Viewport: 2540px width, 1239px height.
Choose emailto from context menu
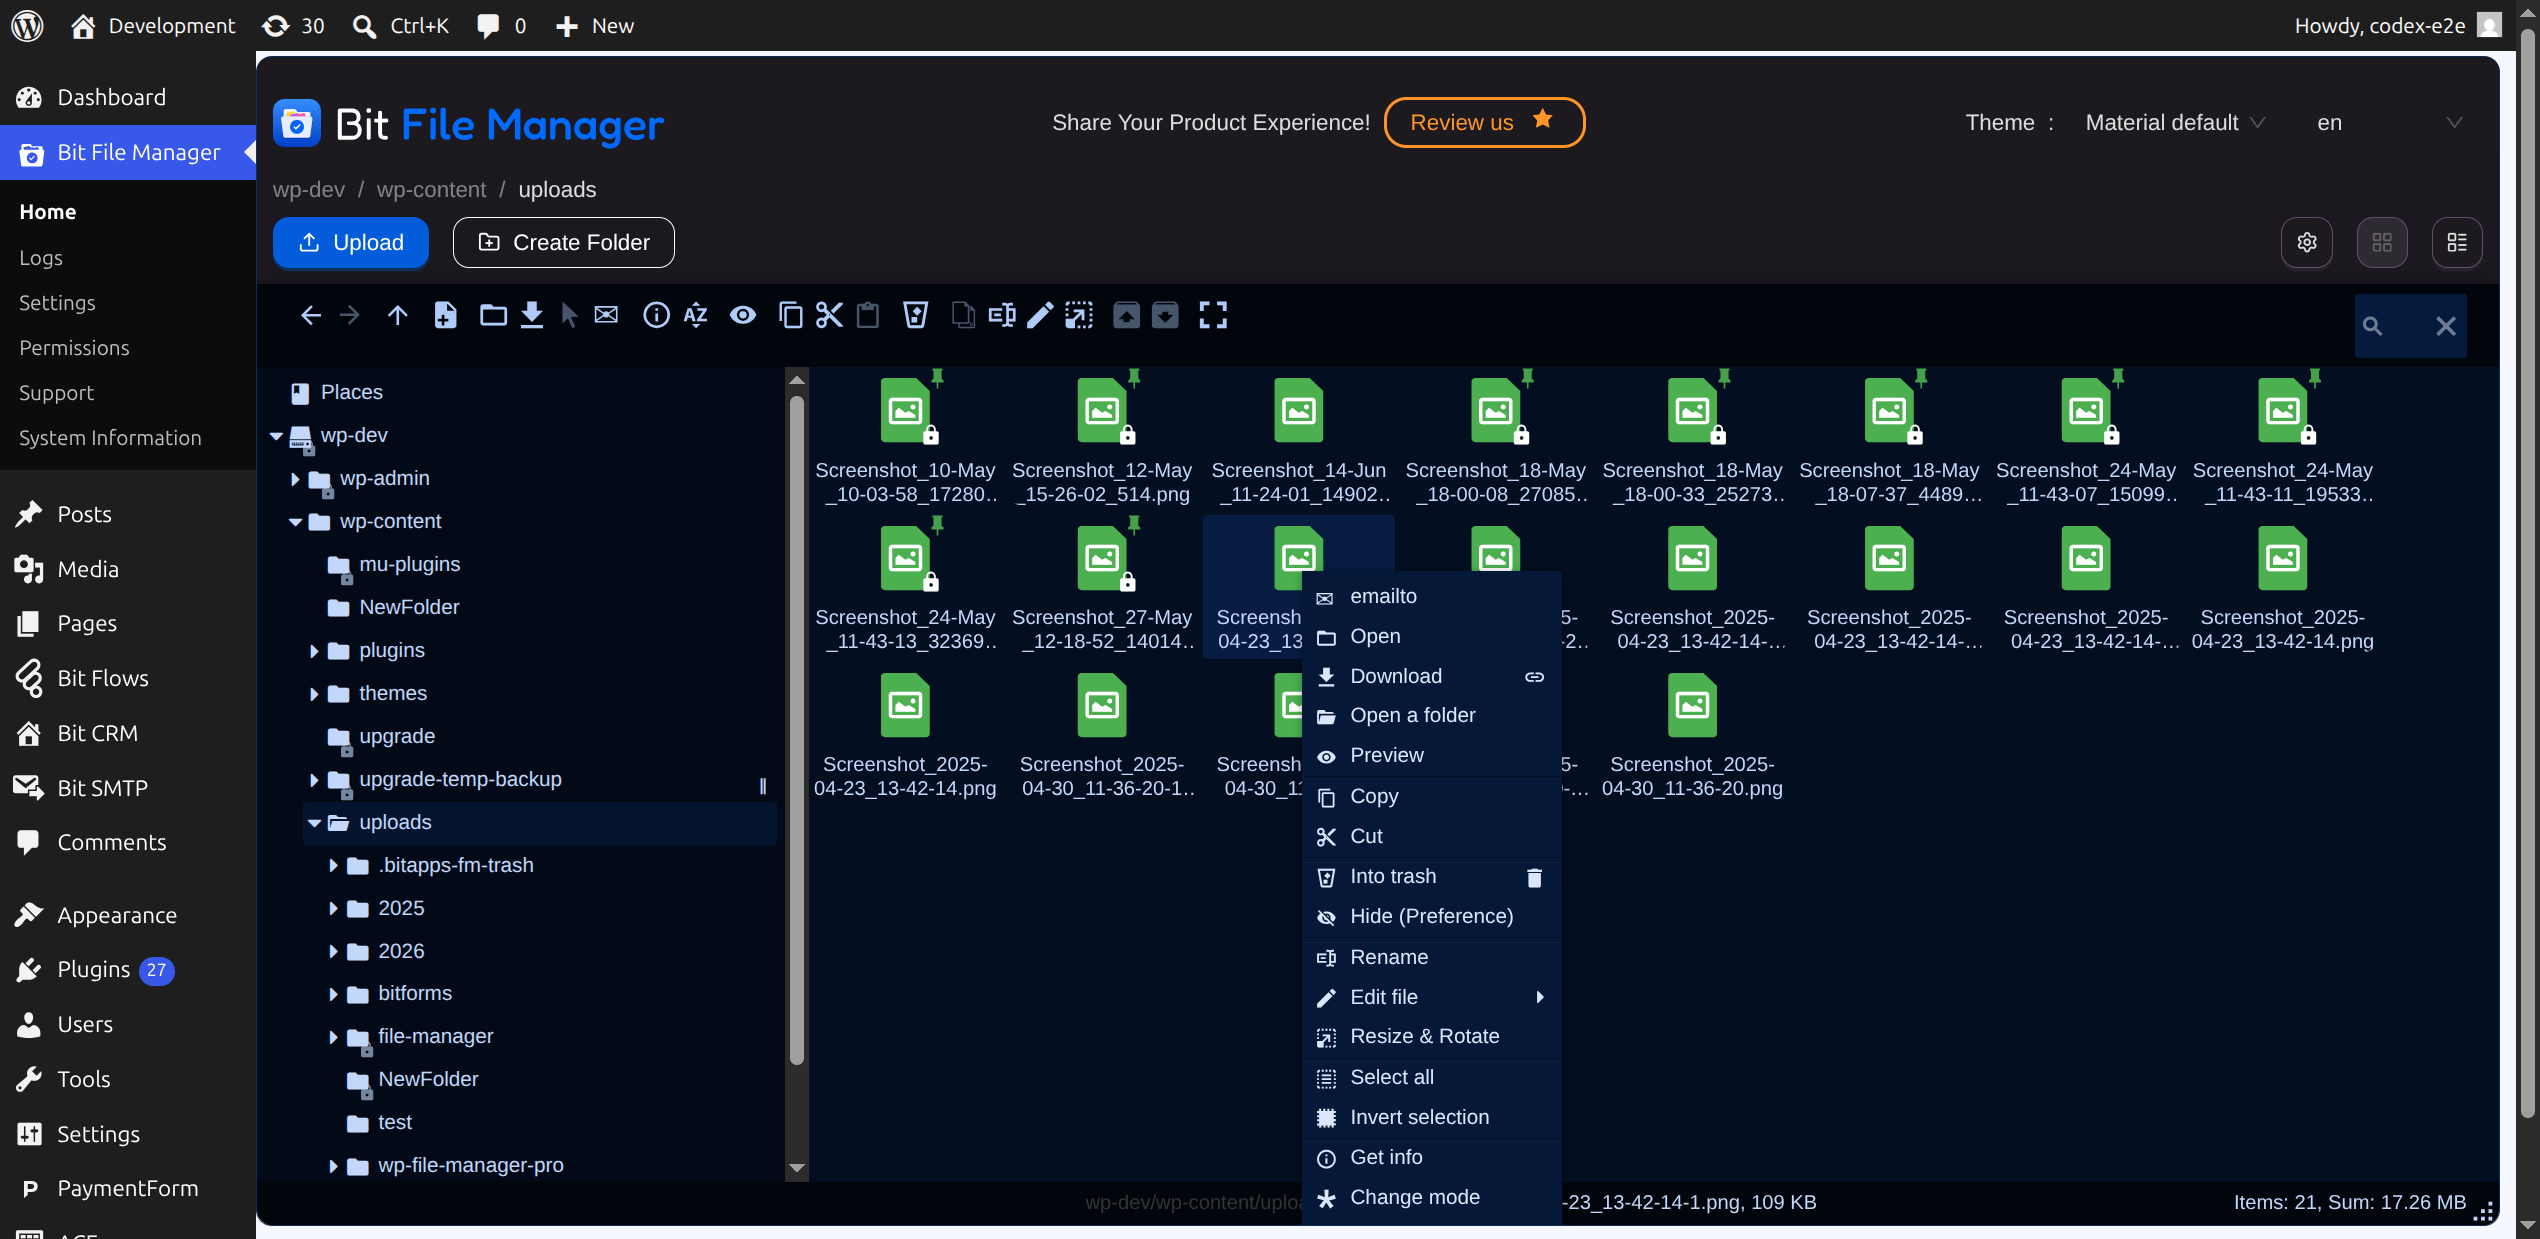point(1432,597)
